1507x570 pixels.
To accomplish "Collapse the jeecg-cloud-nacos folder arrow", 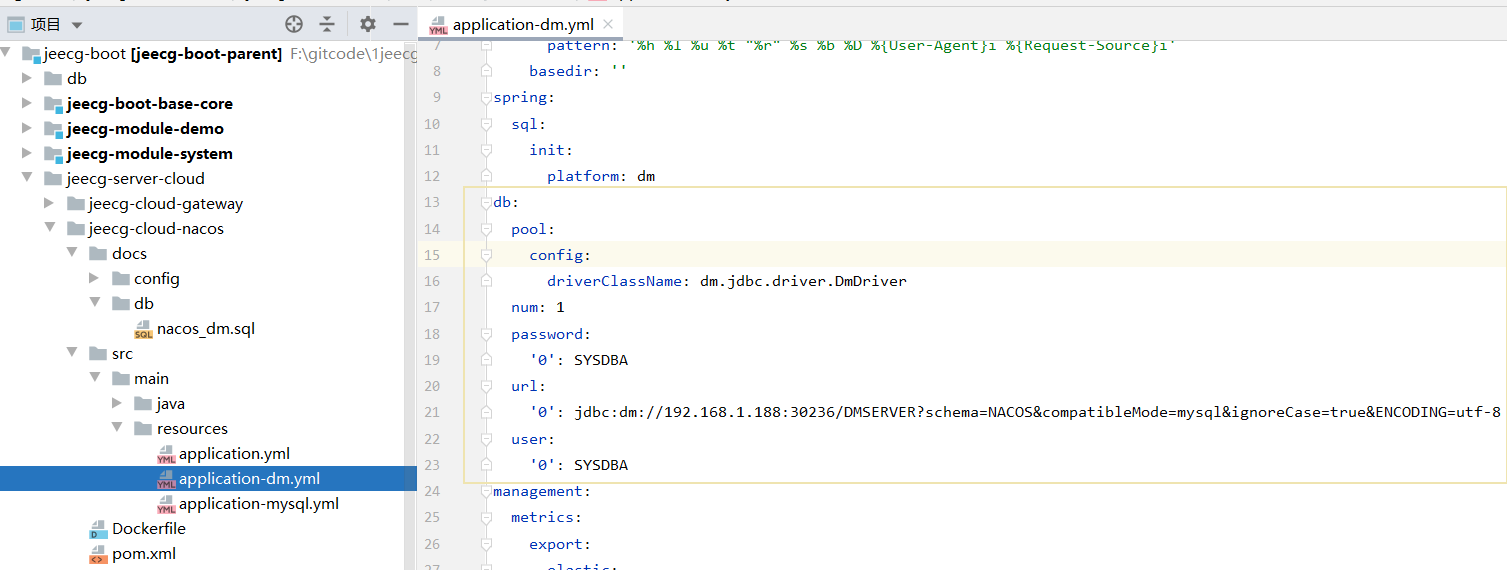I will click(50, 229).
